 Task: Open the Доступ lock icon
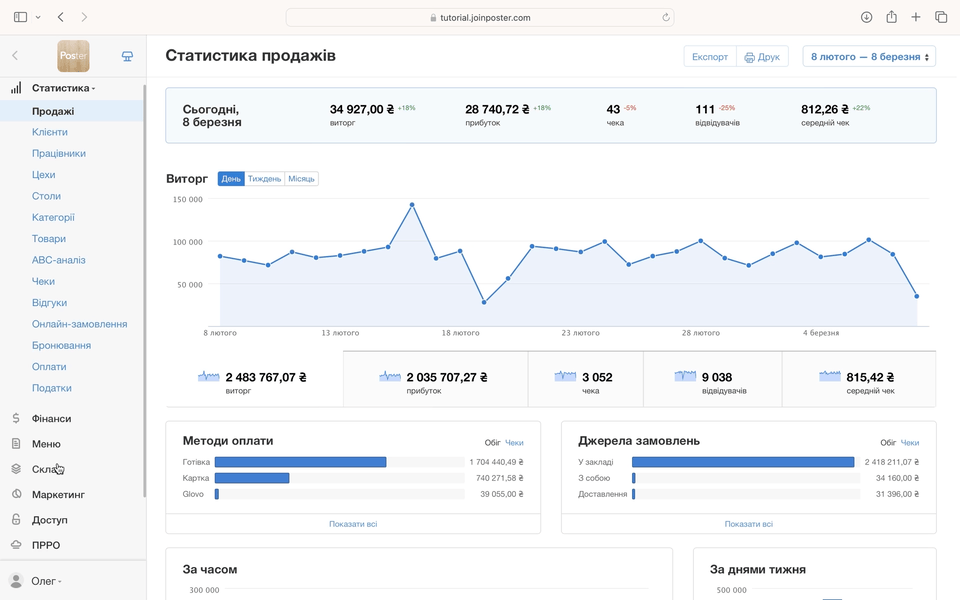click(x=16, y=520)
